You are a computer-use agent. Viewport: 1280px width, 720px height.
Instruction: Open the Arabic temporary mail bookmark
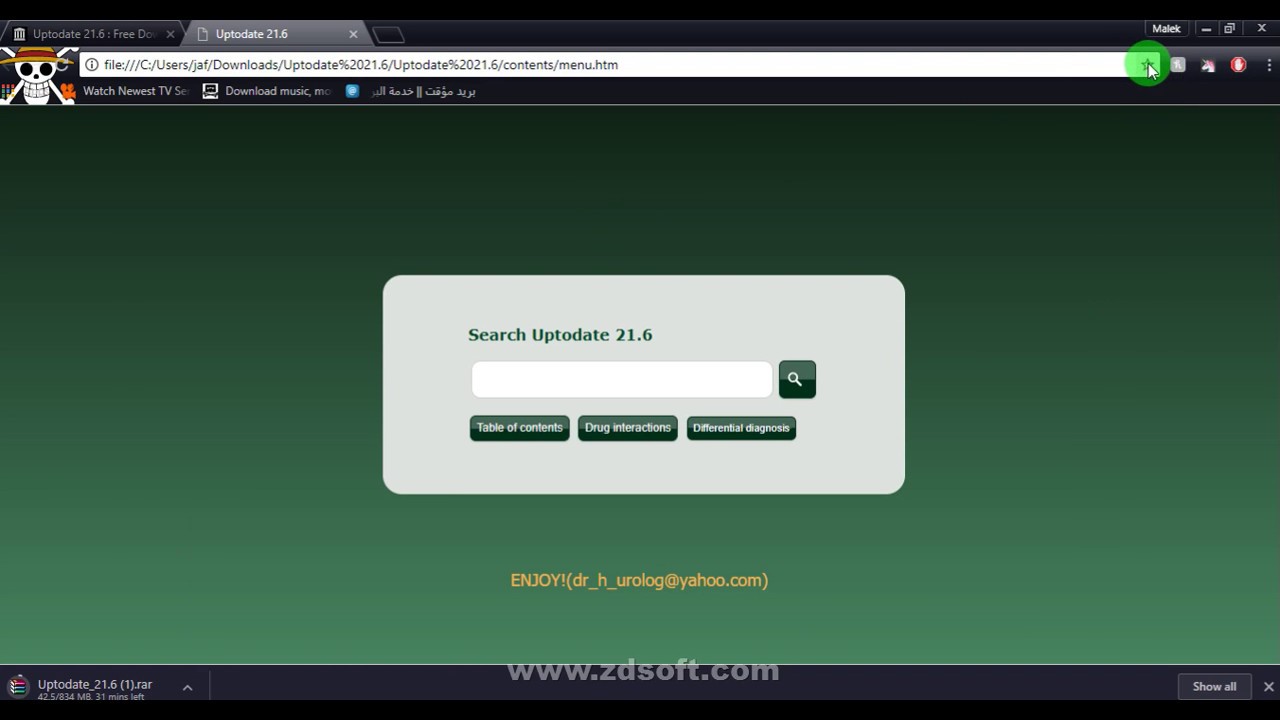click(411, 91)
